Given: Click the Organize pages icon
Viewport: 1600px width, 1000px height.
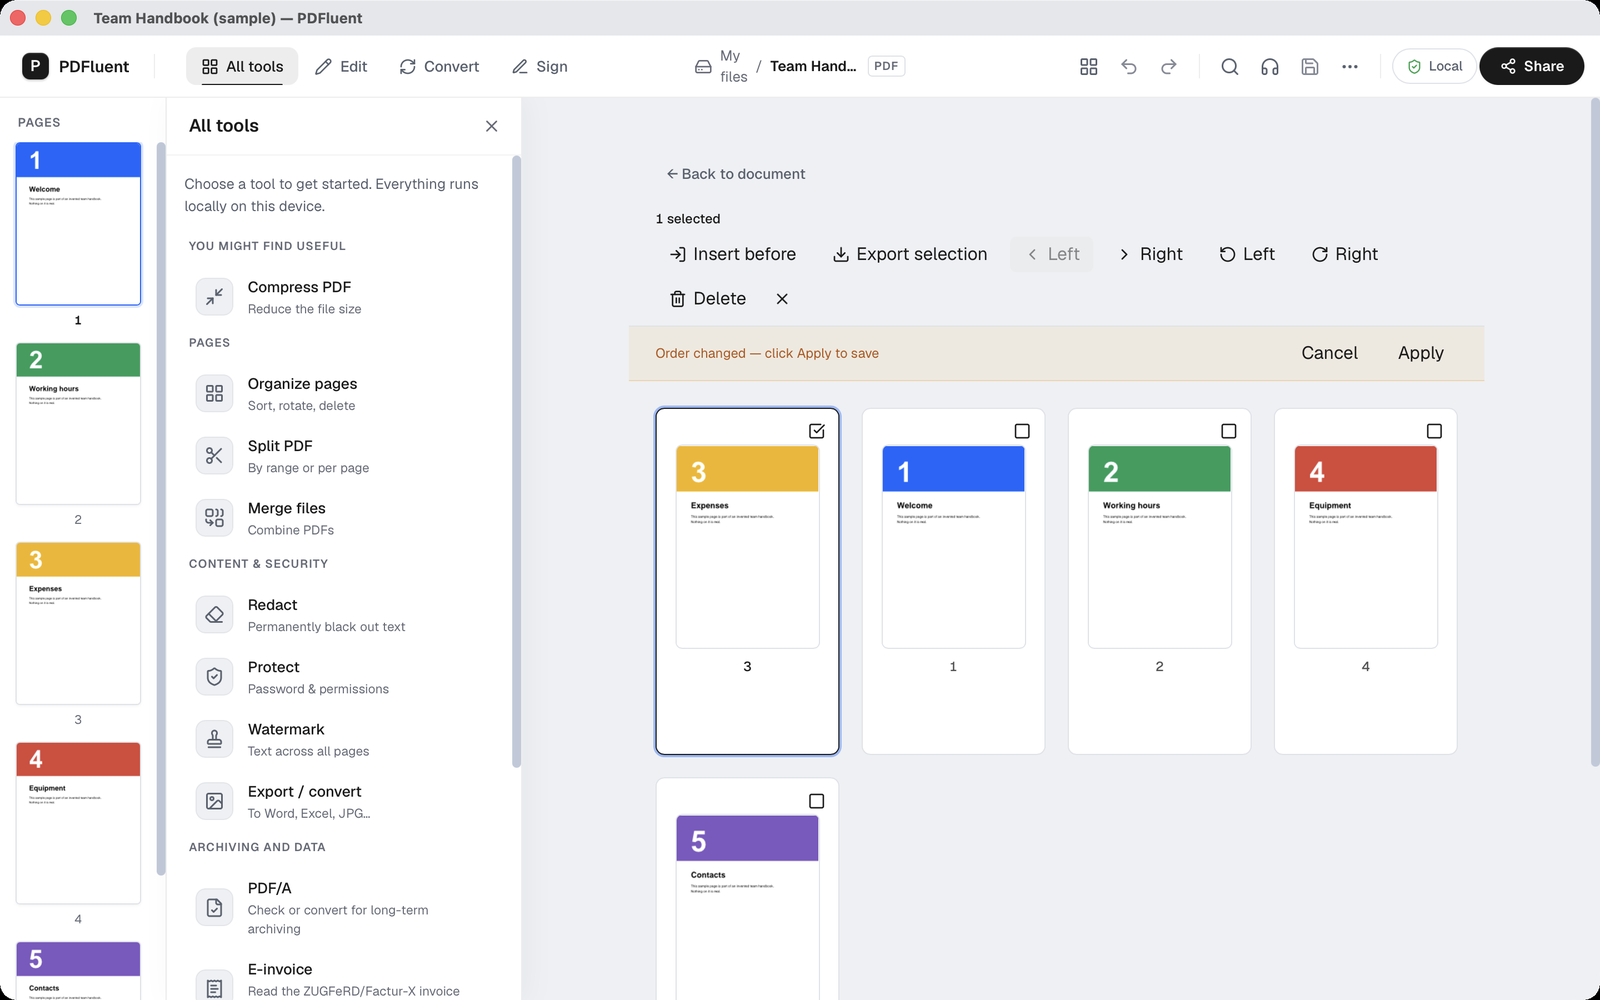Looking at the screenshot, I should tap(214, 394).
